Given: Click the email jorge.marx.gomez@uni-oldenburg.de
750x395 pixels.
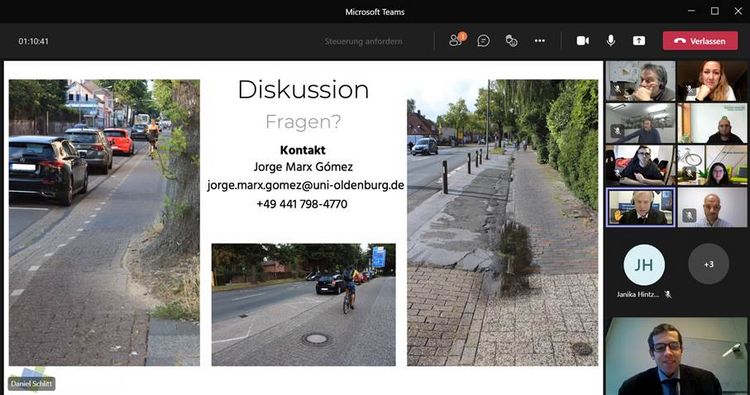Looking at the screenshot, I should [x=306, y=185].
